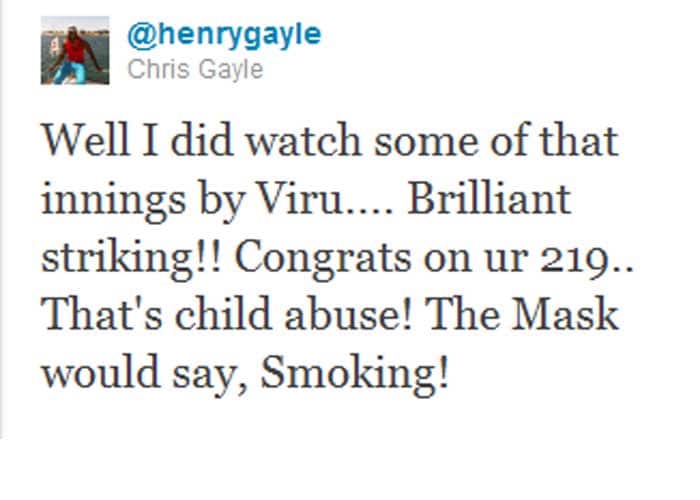Image resolution: width=700 pixels, height=500 pixels.
Task: Click the word "child" in tweet
Action: click(223, 314)
